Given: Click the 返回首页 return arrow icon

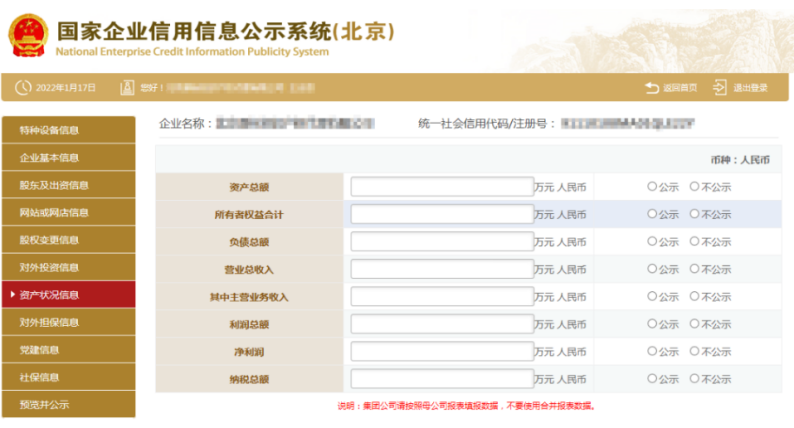Looking at the screenshot, I should [652, 88].
